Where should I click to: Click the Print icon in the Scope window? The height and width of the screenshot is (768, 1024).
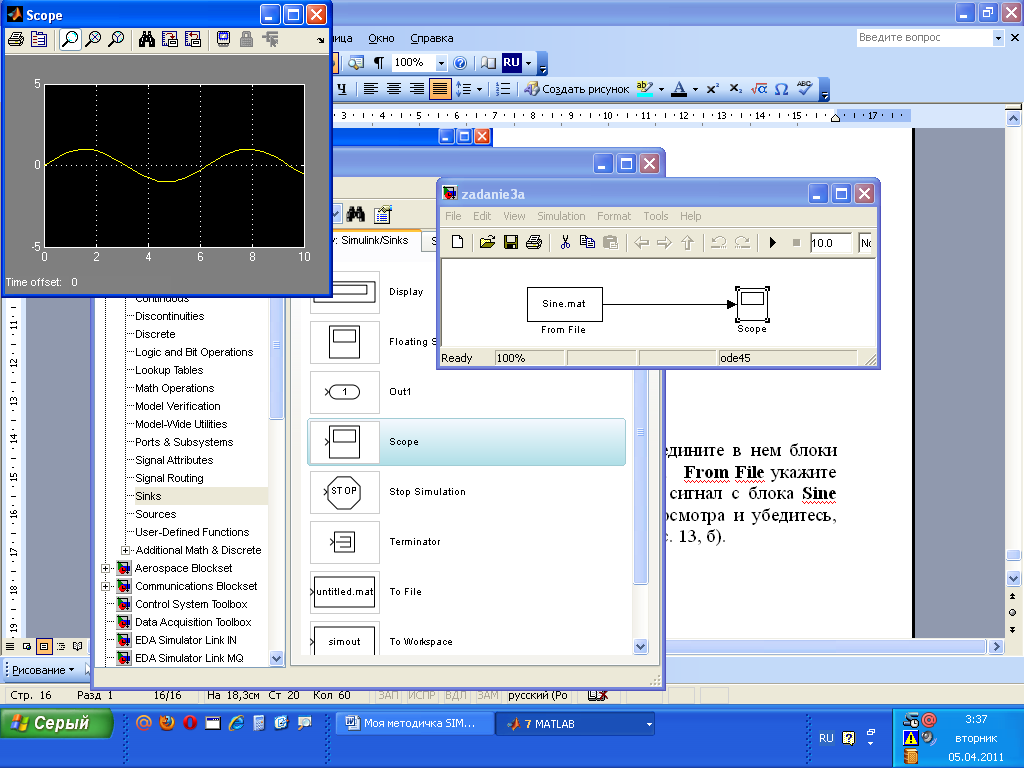pyautogui.click(x=16, y=39)
